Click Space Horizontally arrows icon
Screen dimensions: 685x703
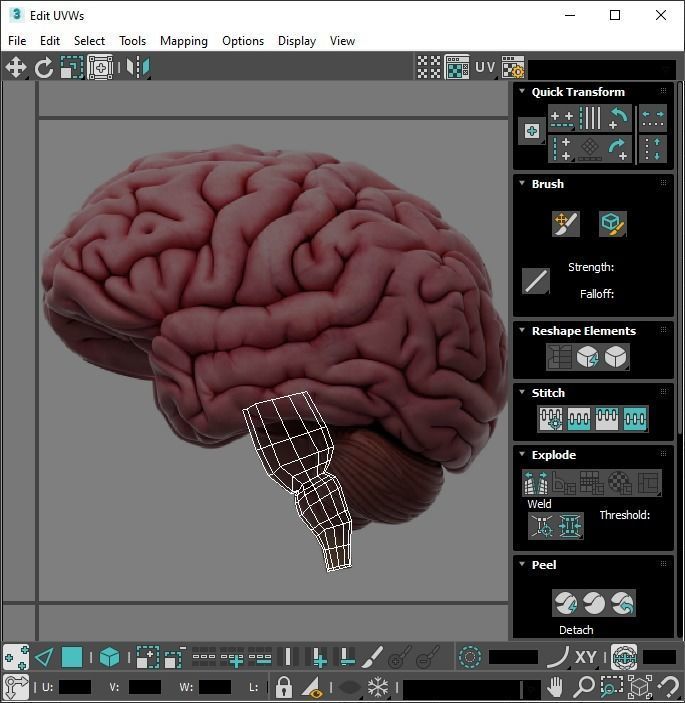(x=653, y=118)
